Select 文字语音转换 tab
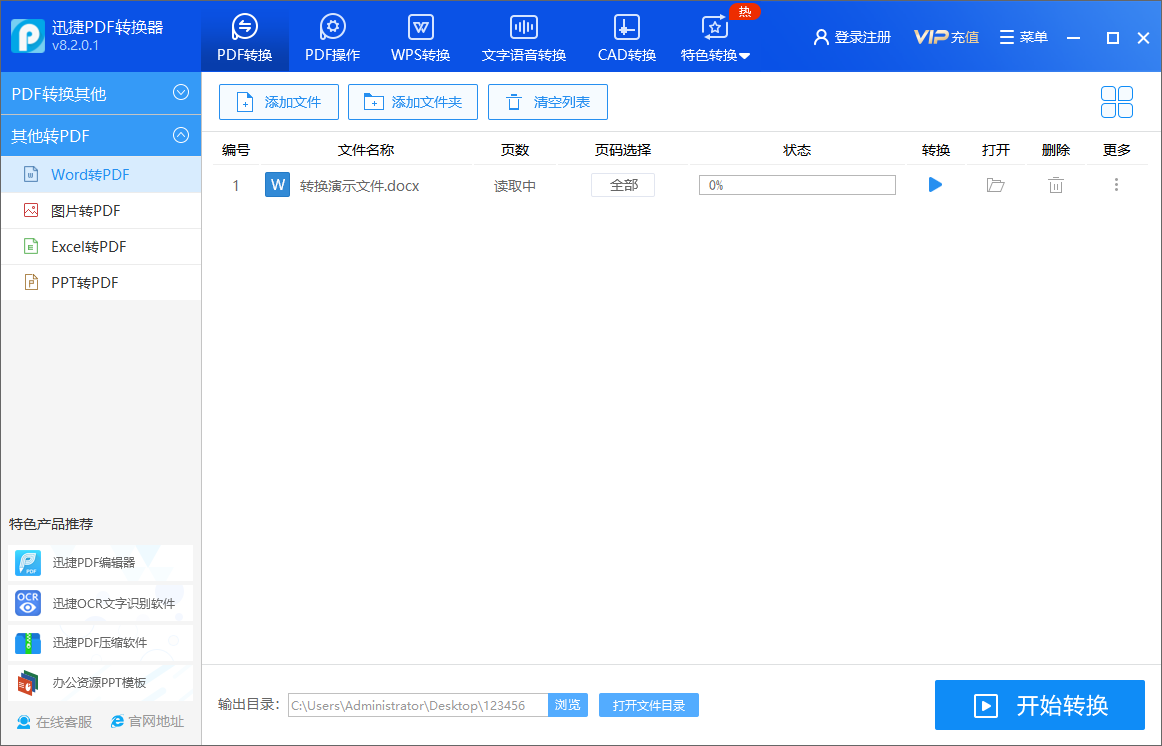 524,37
